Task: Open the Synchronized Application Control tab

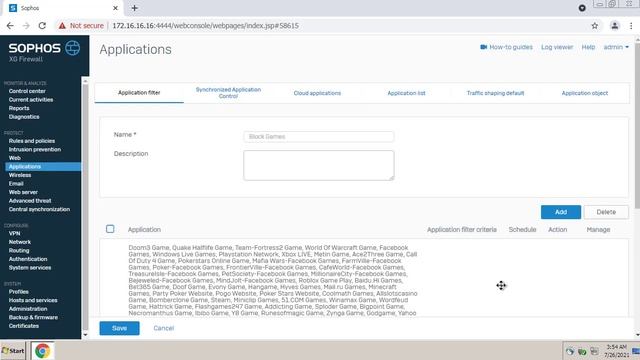Action: click(x=228, y=93)
